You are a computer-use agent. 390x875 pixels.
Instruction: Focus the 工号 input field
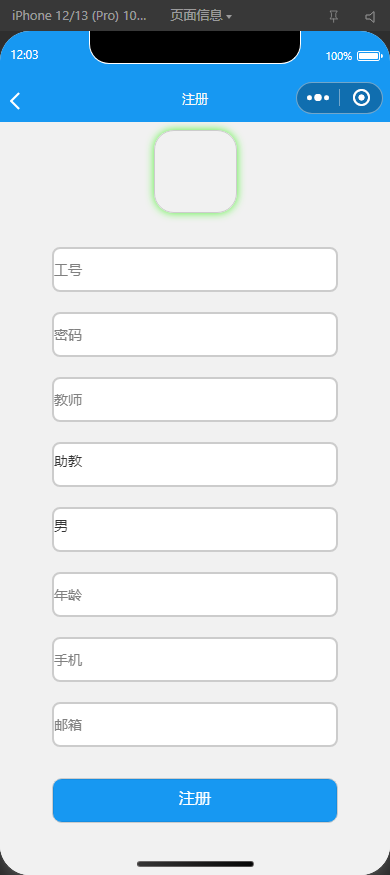(x=195, y=270)
